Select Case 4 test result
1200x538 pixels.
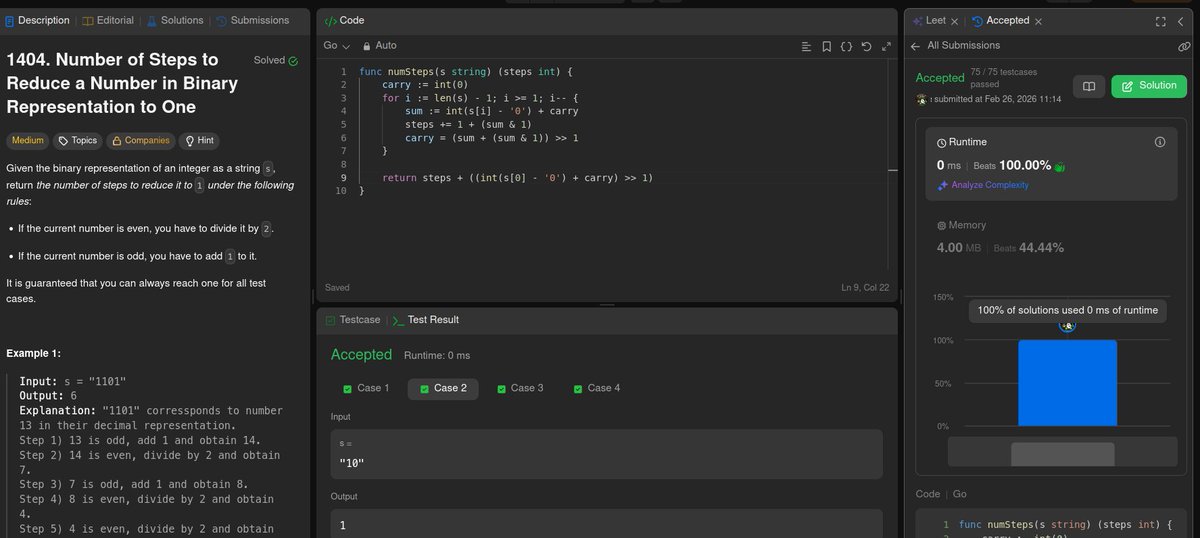(x=596, y=388)
